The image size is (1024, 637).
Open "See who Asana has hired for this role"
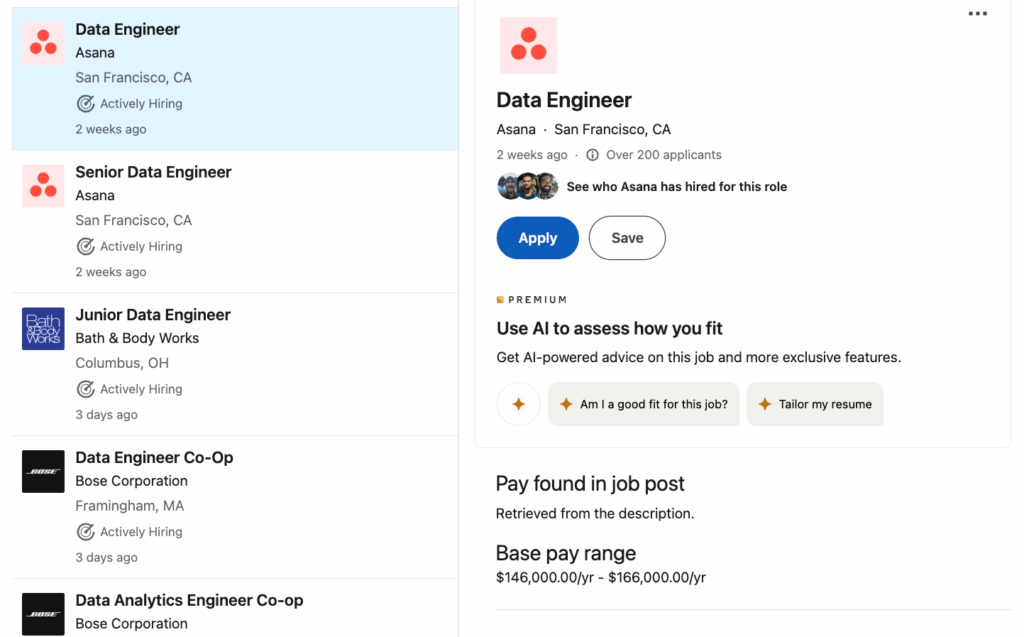click(x=677, y=187)
